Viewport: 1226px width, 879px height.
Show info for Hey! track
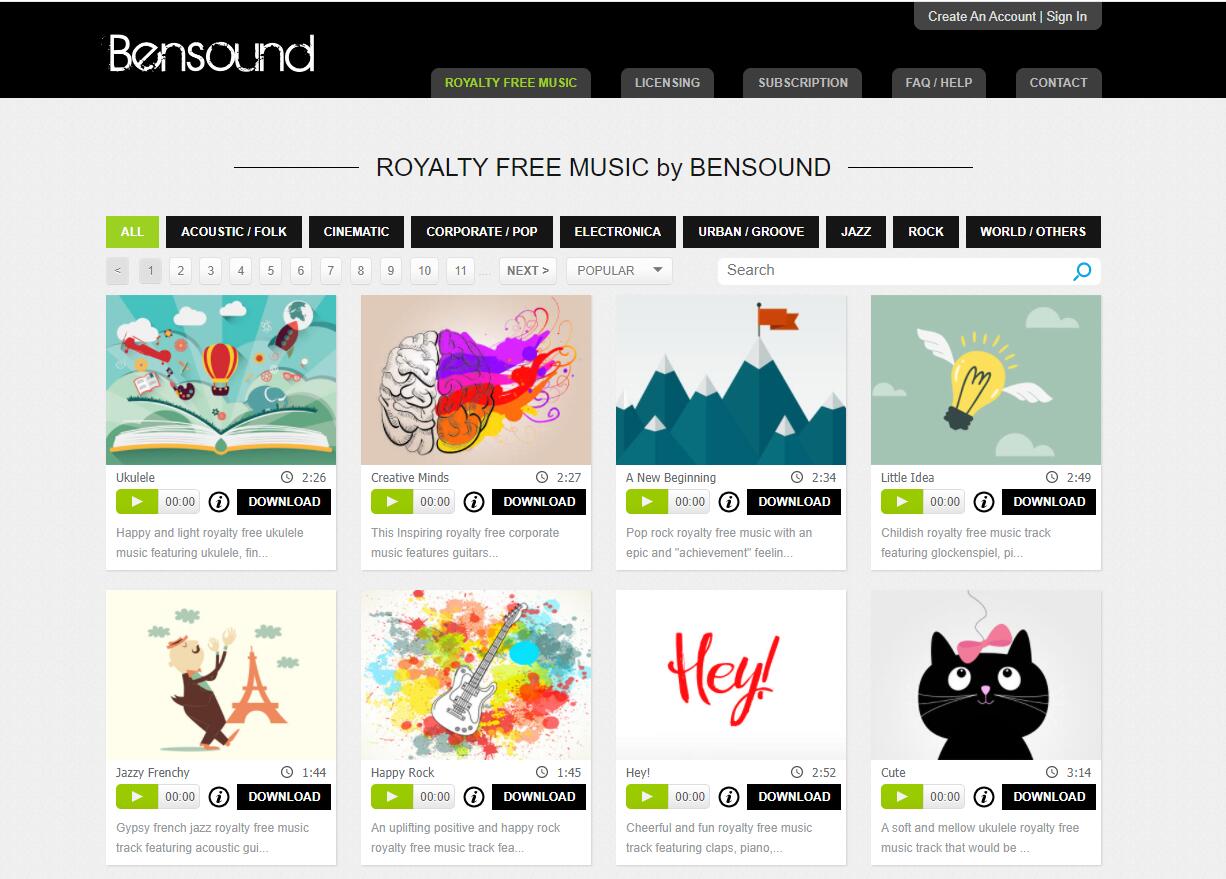[x=729, y=797]
